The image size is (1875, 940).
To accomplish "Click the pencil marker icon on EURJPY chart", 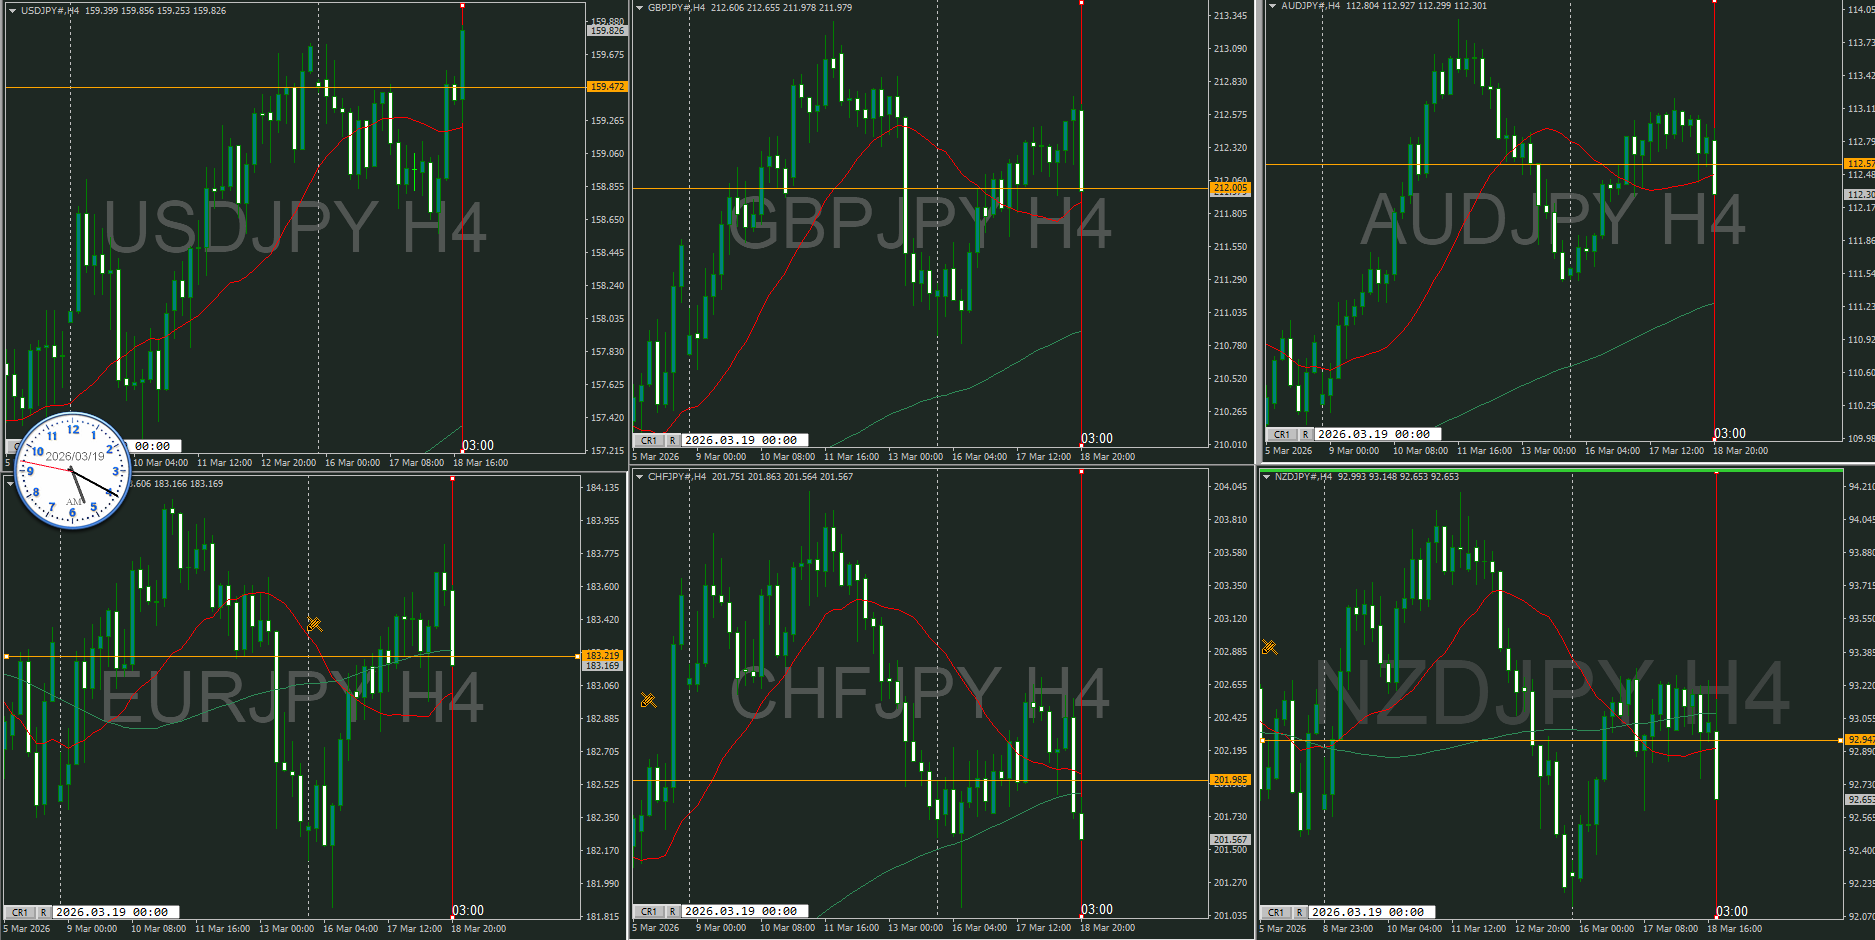I will (314, 624).
